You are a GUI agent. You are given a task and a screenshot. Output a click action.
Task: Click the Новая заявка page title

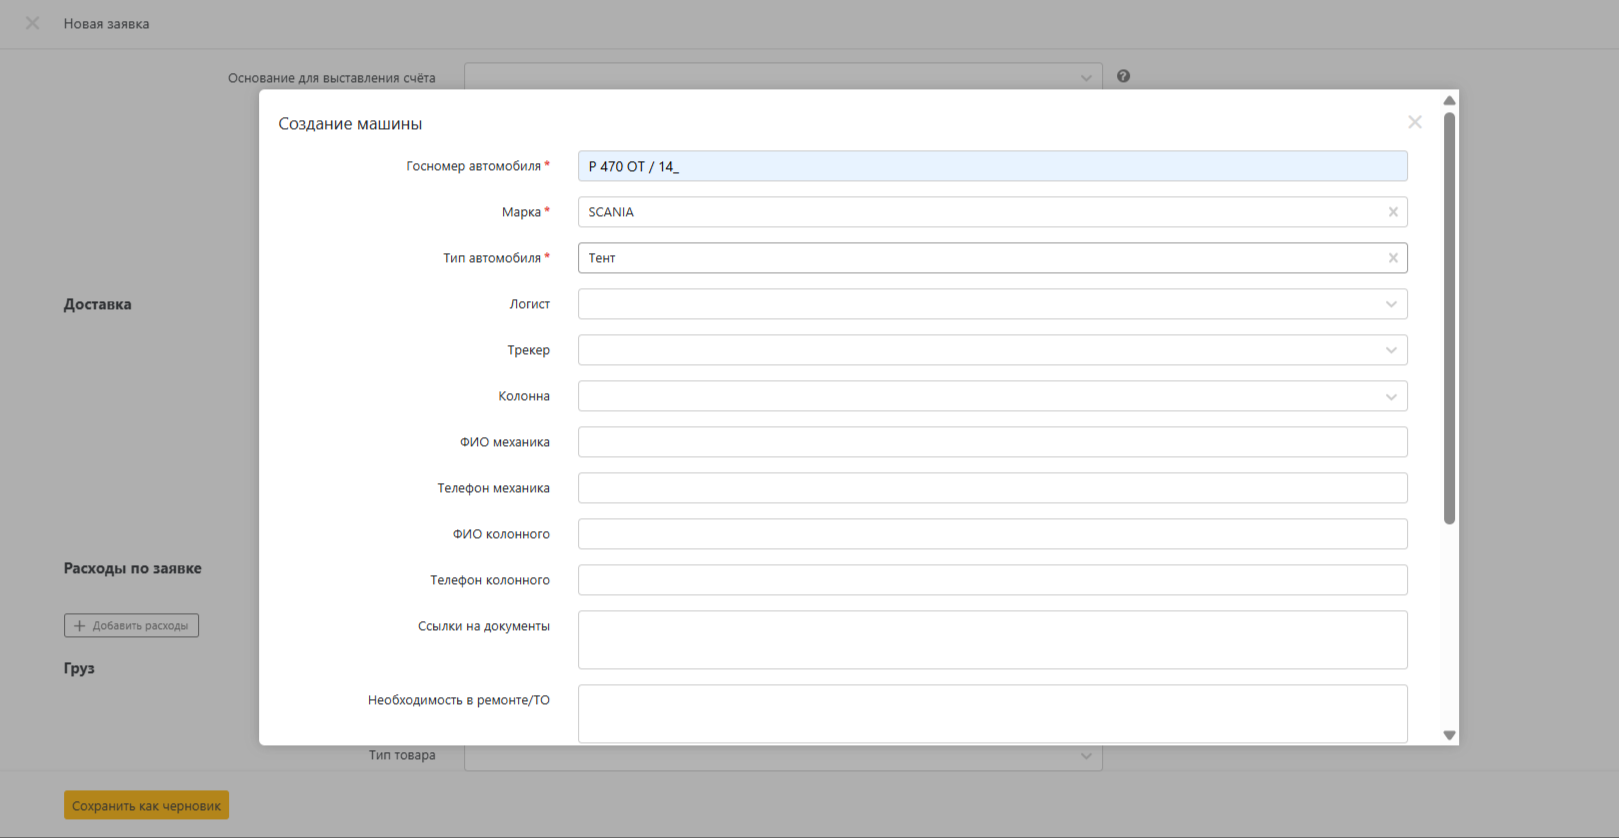pos(106,24)
